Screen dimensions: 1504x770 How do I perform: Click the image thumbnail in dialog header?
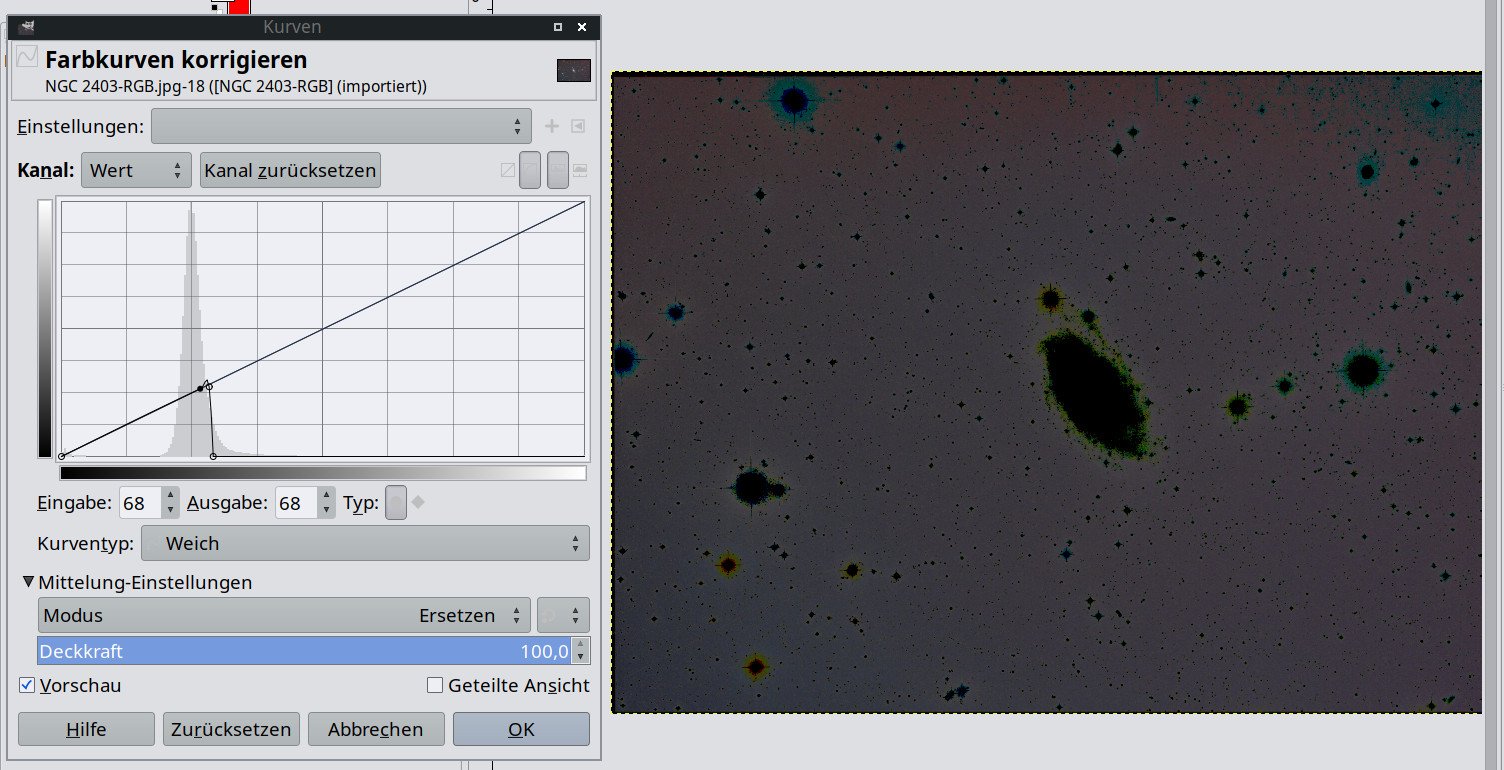pos(574,70)
